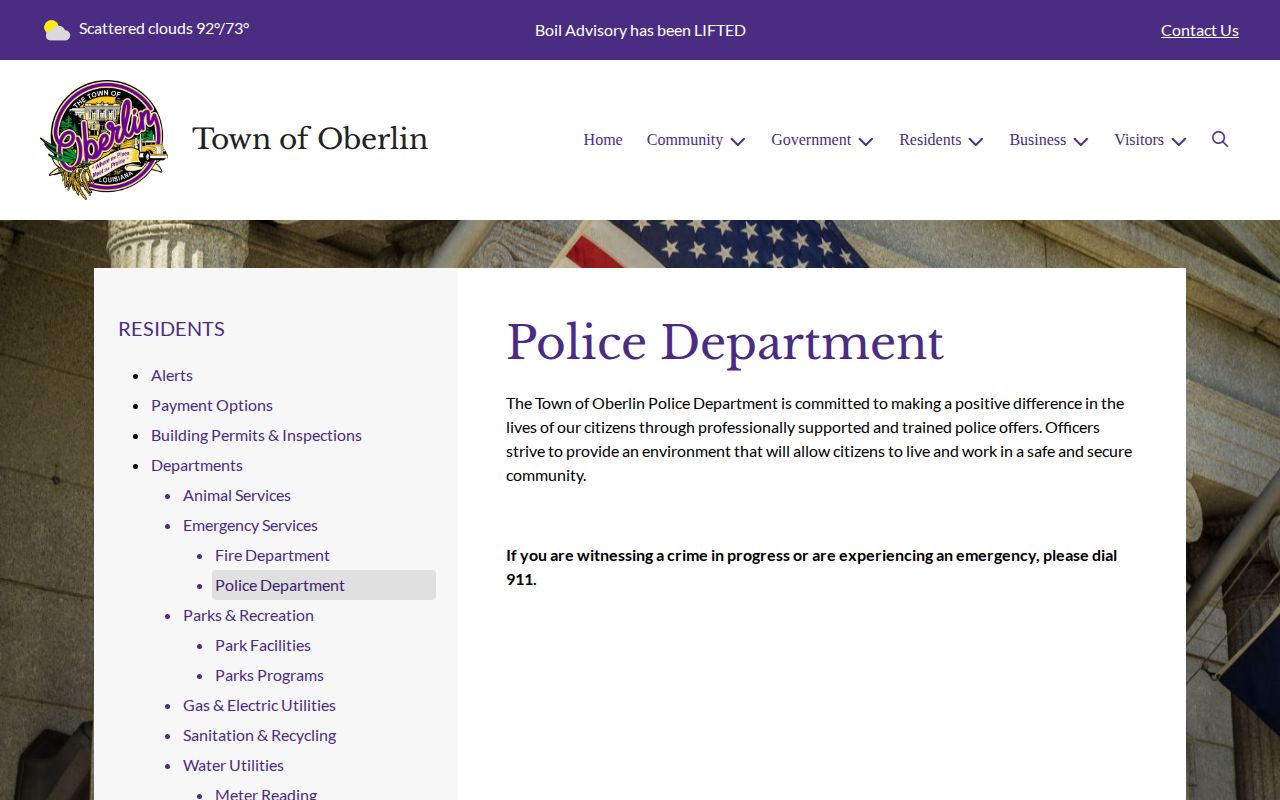Go to the Home menu item
Viewport: 1280px width, 800px height.
[x=603, y=140]
